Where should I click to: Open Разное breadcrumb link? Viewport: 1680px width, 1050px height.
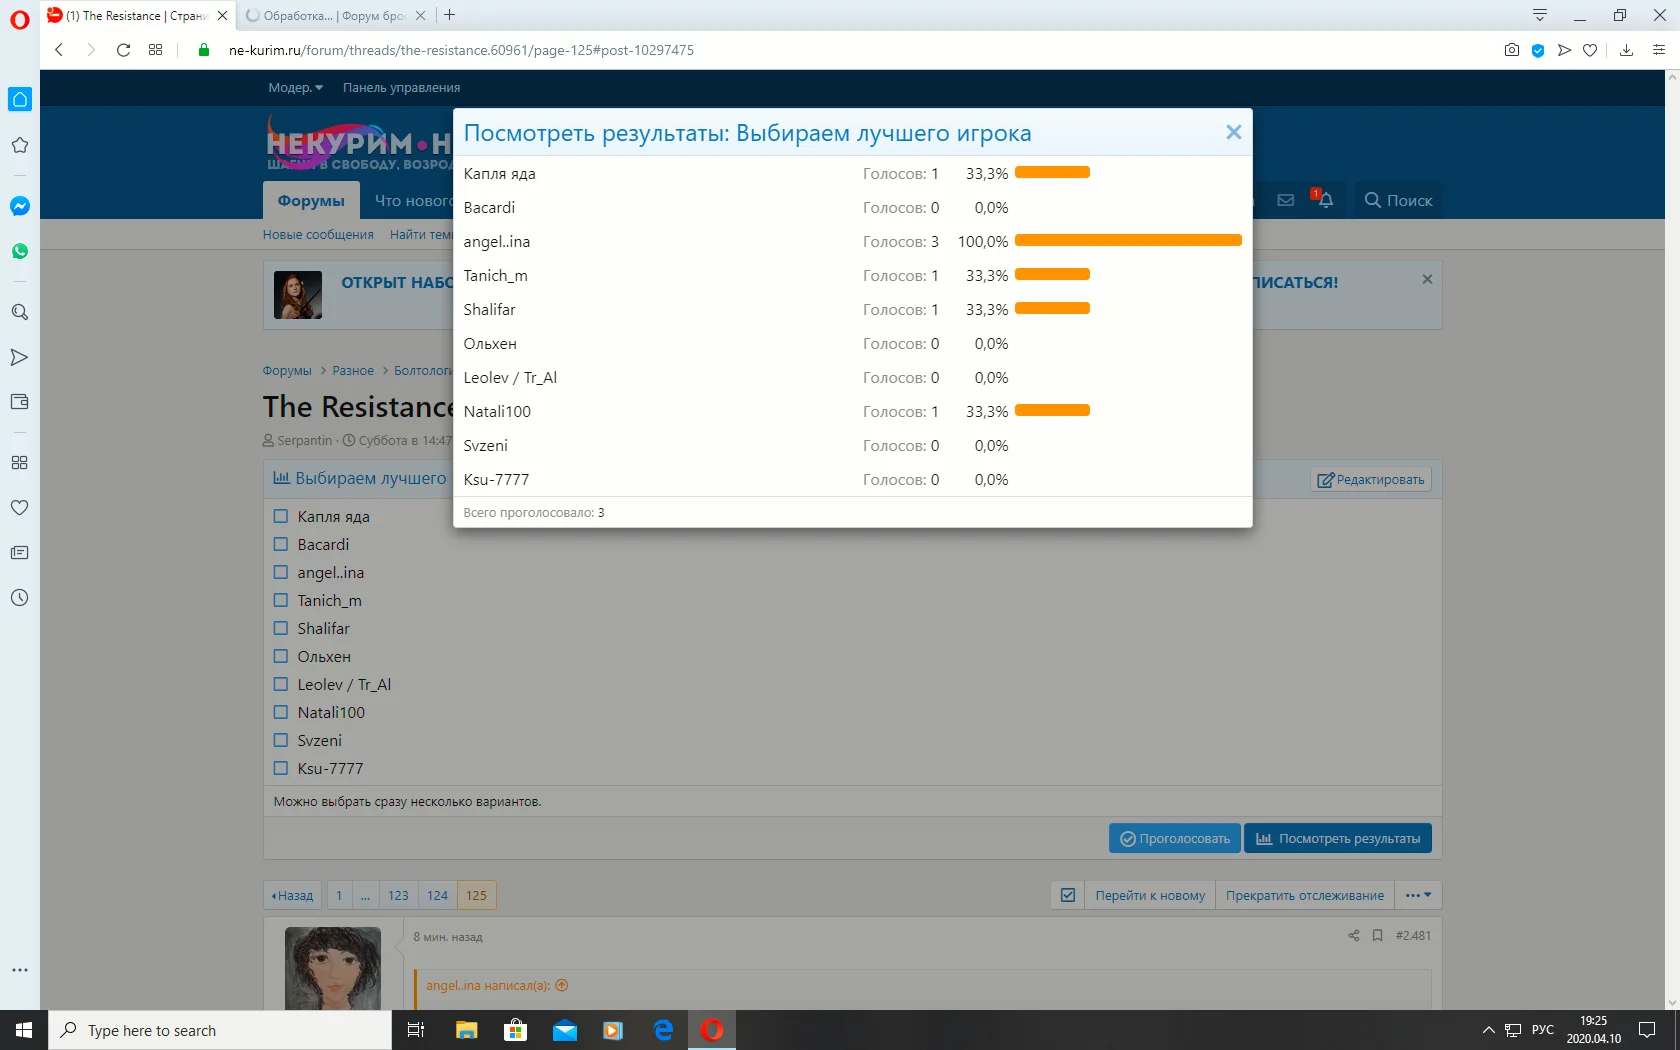pyautogui.click(x=353, y=371)
